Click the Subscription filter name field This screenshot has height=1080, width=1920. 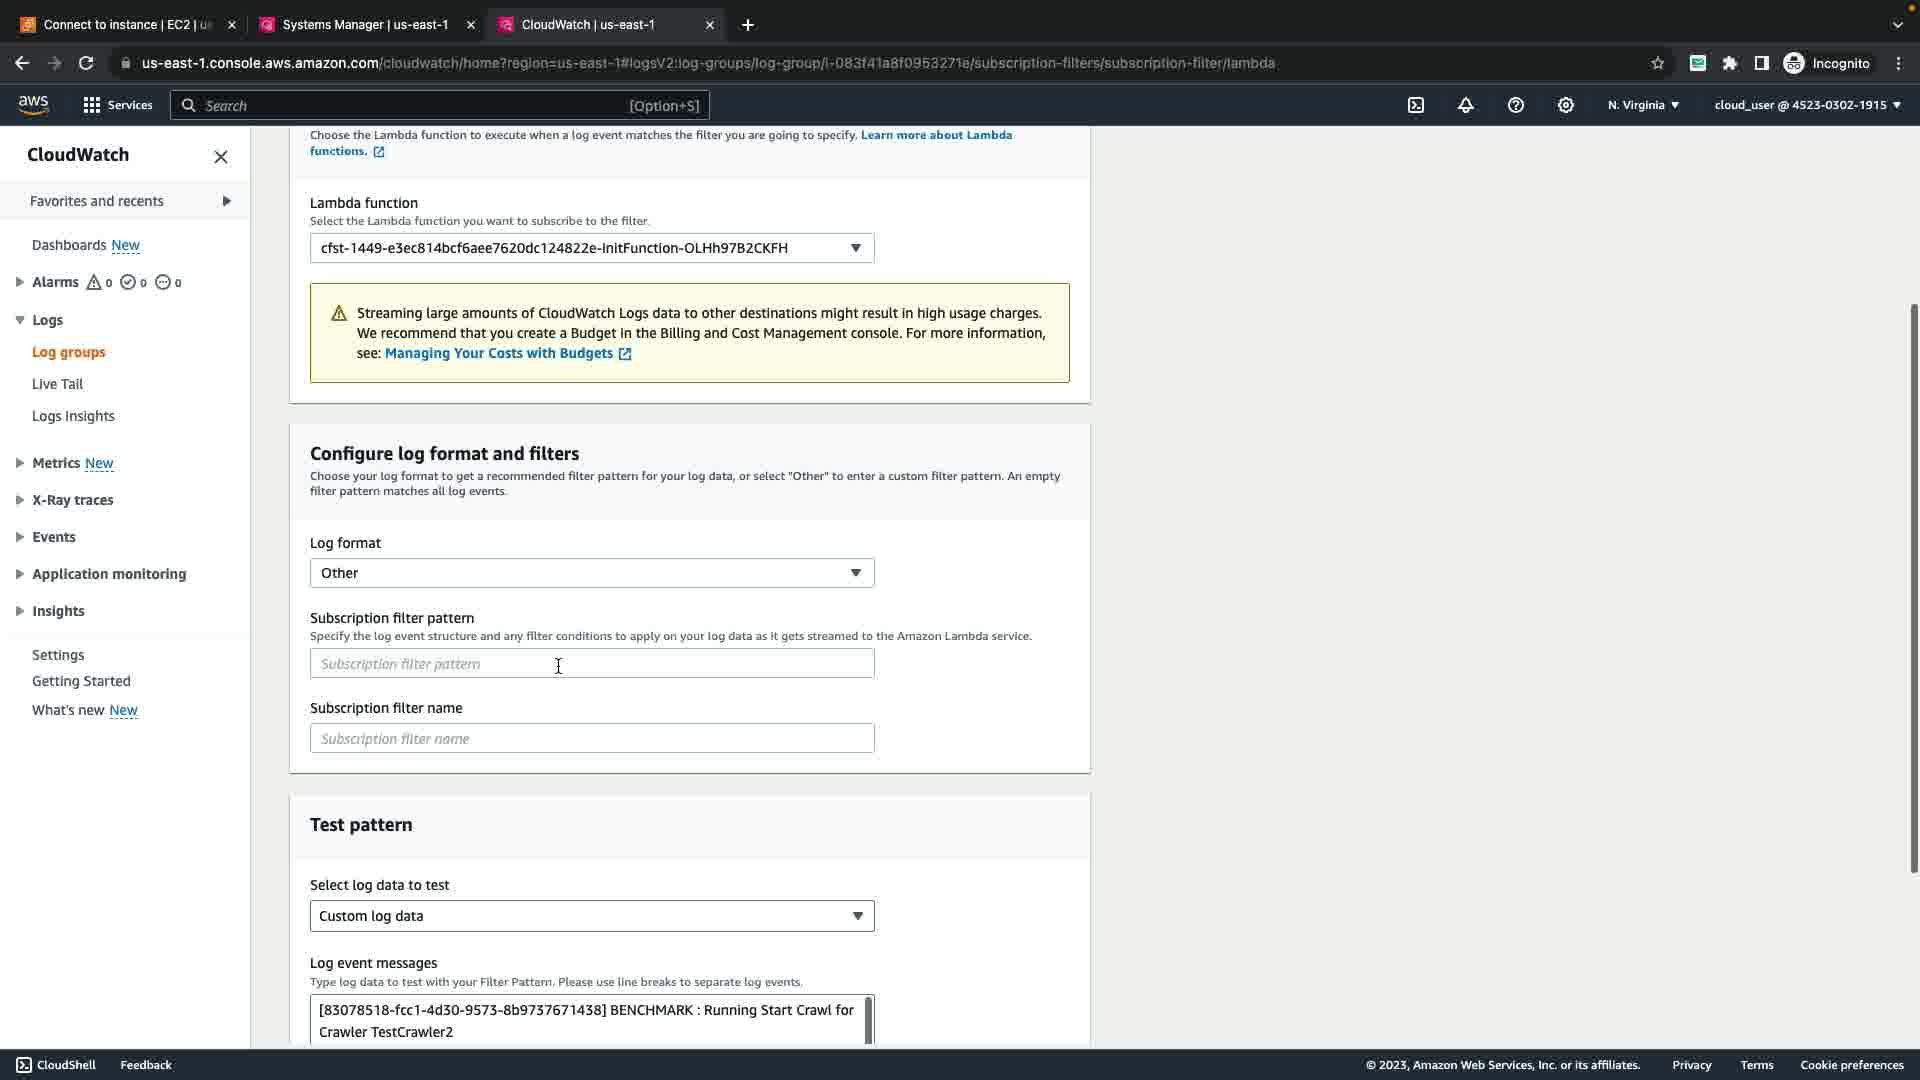[x=592, y=739]
